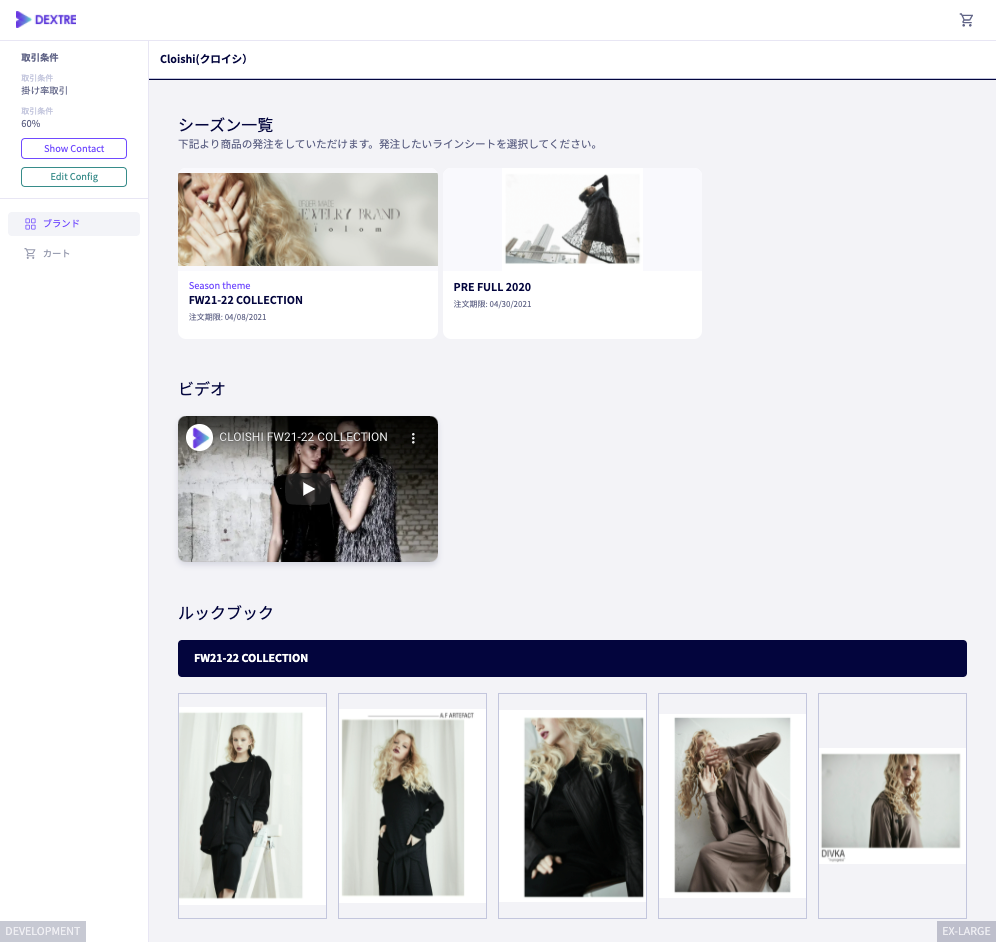Open the PRE FULL 2020 season title
Image resolution: width=996 pixels, height=942 pixels.
tap(492, 287)
